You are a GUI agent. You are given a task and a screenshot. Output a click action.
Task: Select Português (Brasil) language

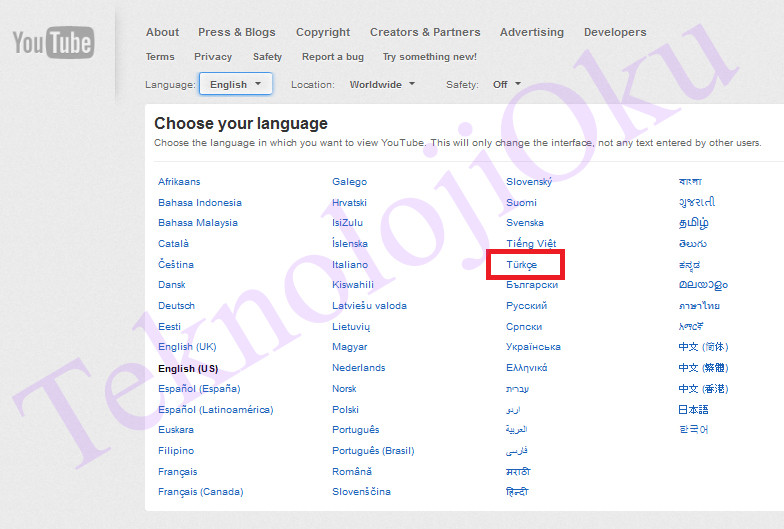click(x=373, y=450)
